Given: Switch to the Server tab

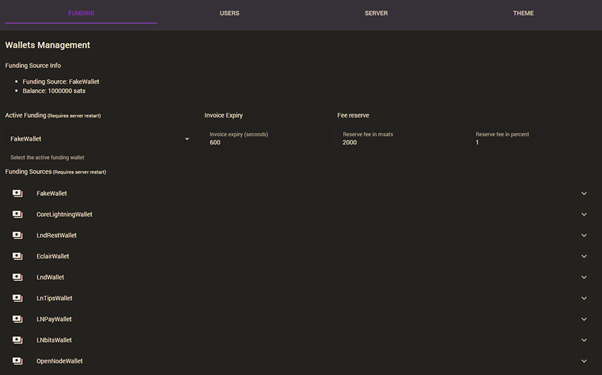Looking at the screenshot, I should [376, 13].
